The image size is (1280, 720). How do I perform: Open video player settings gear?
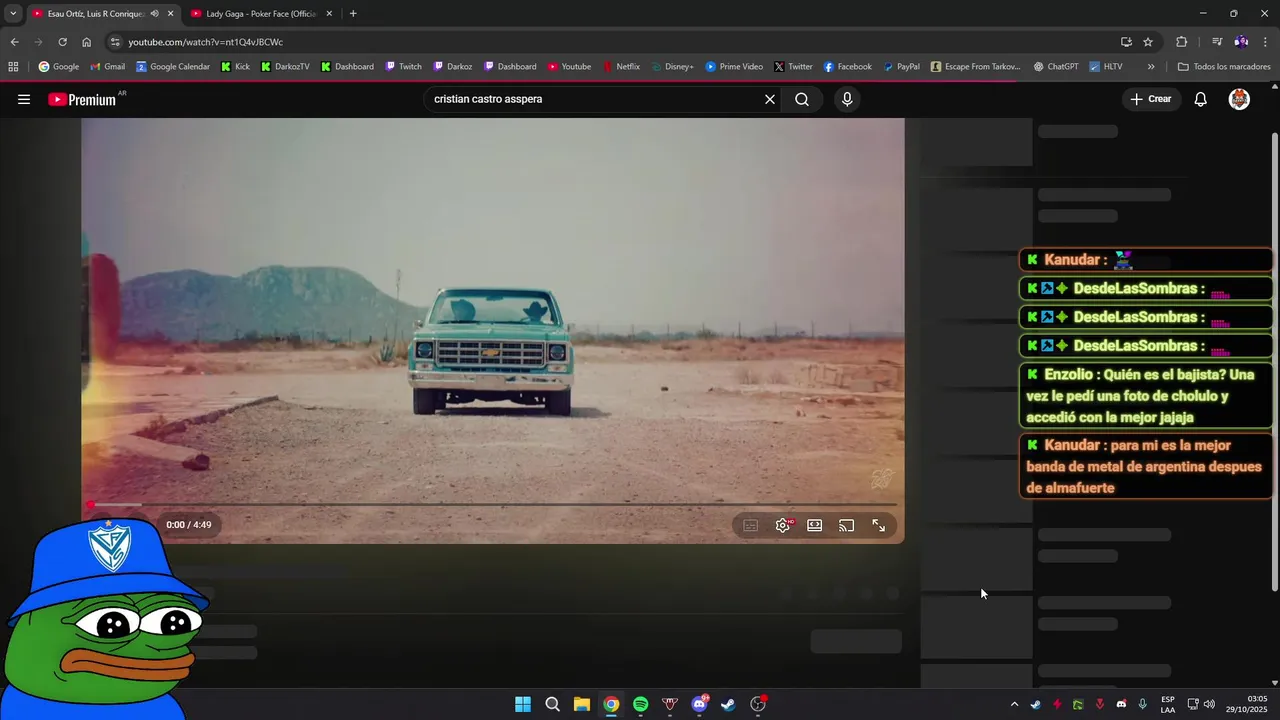point(783,525)
